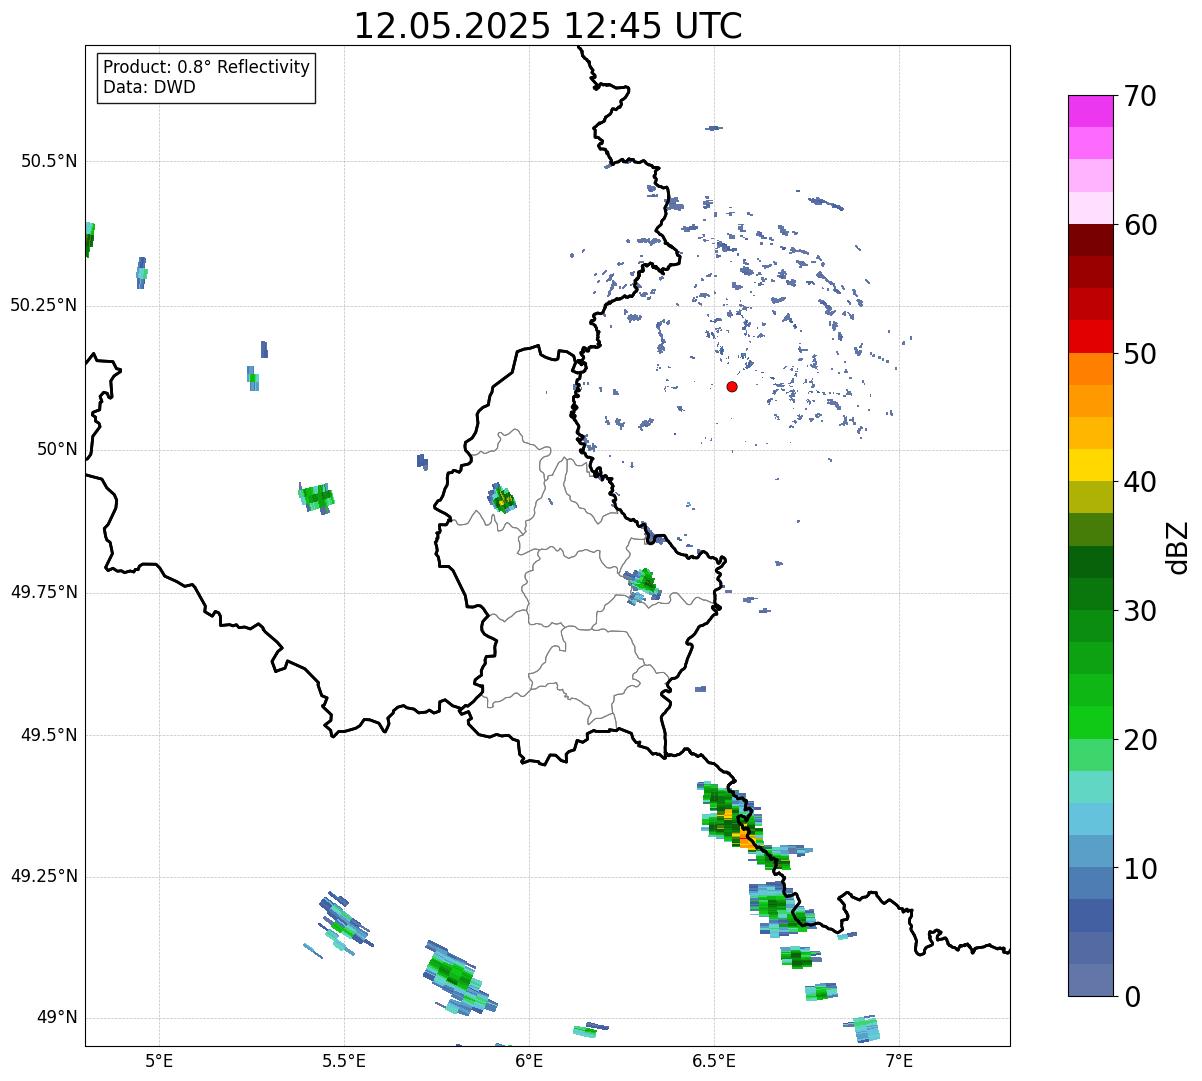Click the red radar site marker dot
Screen dimensions: 1202x1081
coord(732,386)
